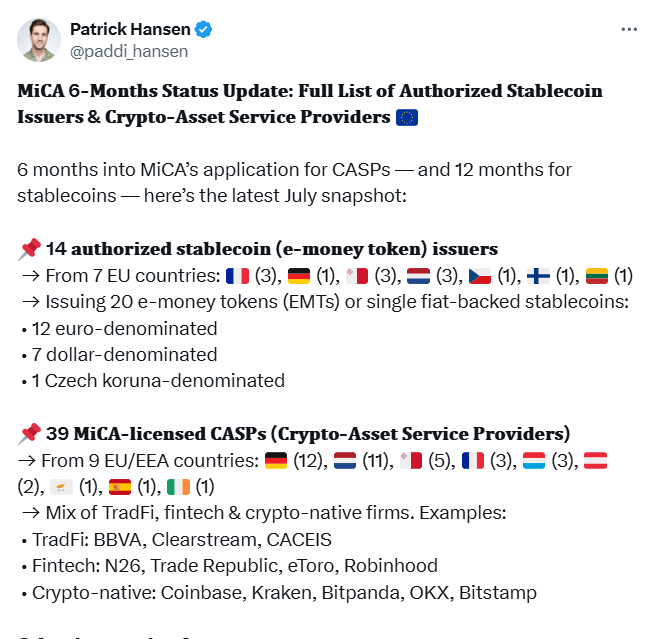The image size is (651, 639).
Task: Click the pushpin beside '14 authorized stablecoin'
Action: point(29,249)
